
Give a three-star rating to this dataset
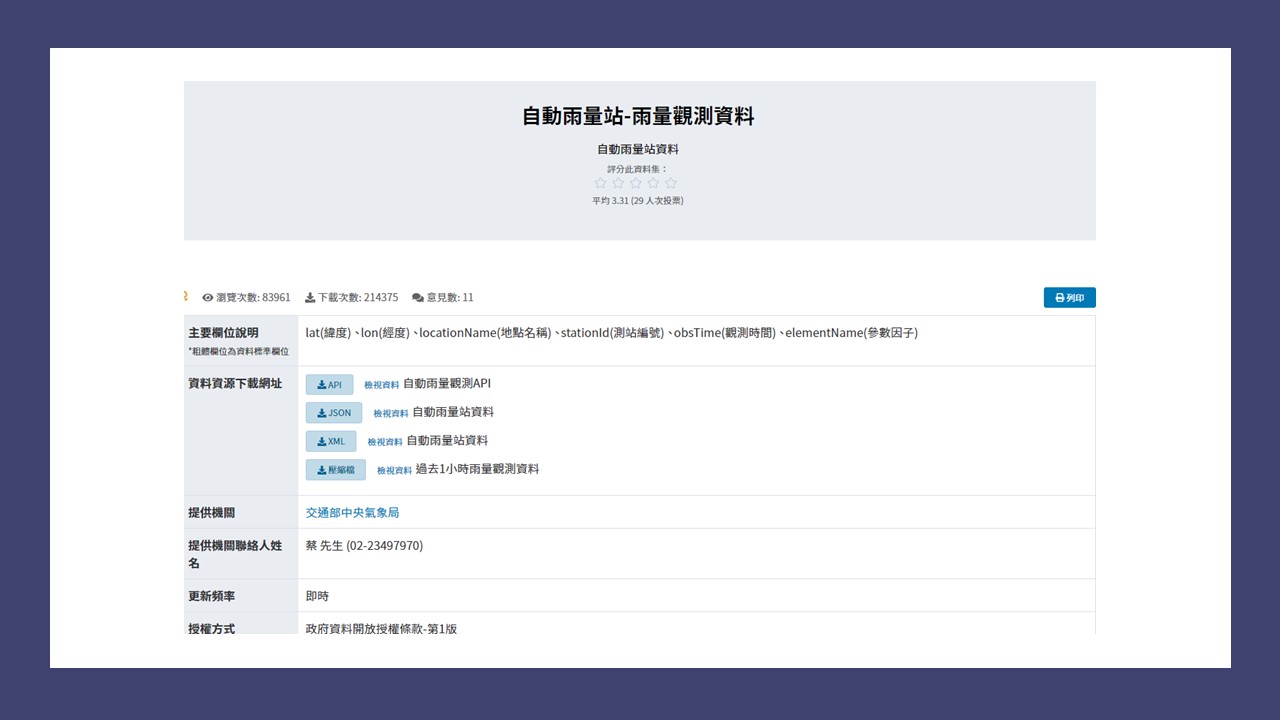pos(636,183)
